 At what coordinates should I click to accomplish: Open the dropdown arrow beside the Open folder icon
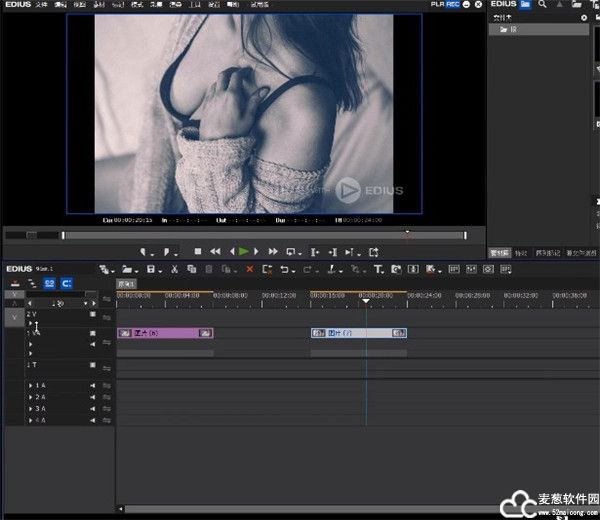point(135,271)
